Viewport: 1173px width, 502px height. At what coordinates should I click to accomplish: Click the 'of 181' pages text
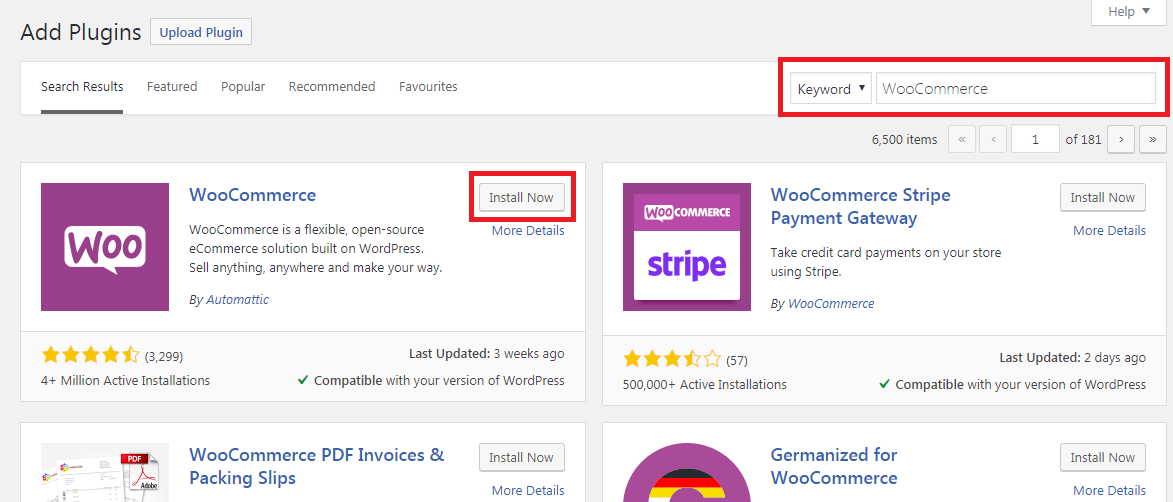pos(1083,139)
